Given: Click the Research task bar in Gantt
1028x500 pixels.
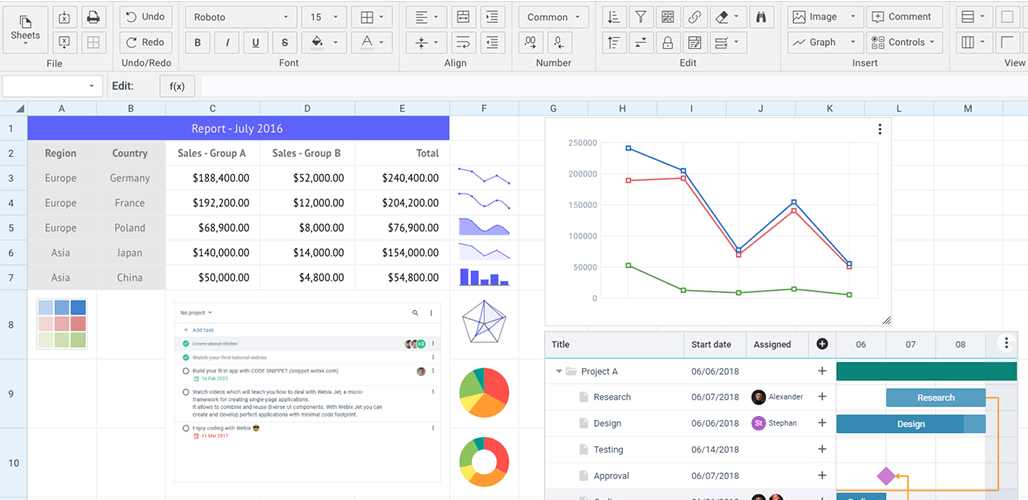Looking at the screenshot, I should (935, 397).
